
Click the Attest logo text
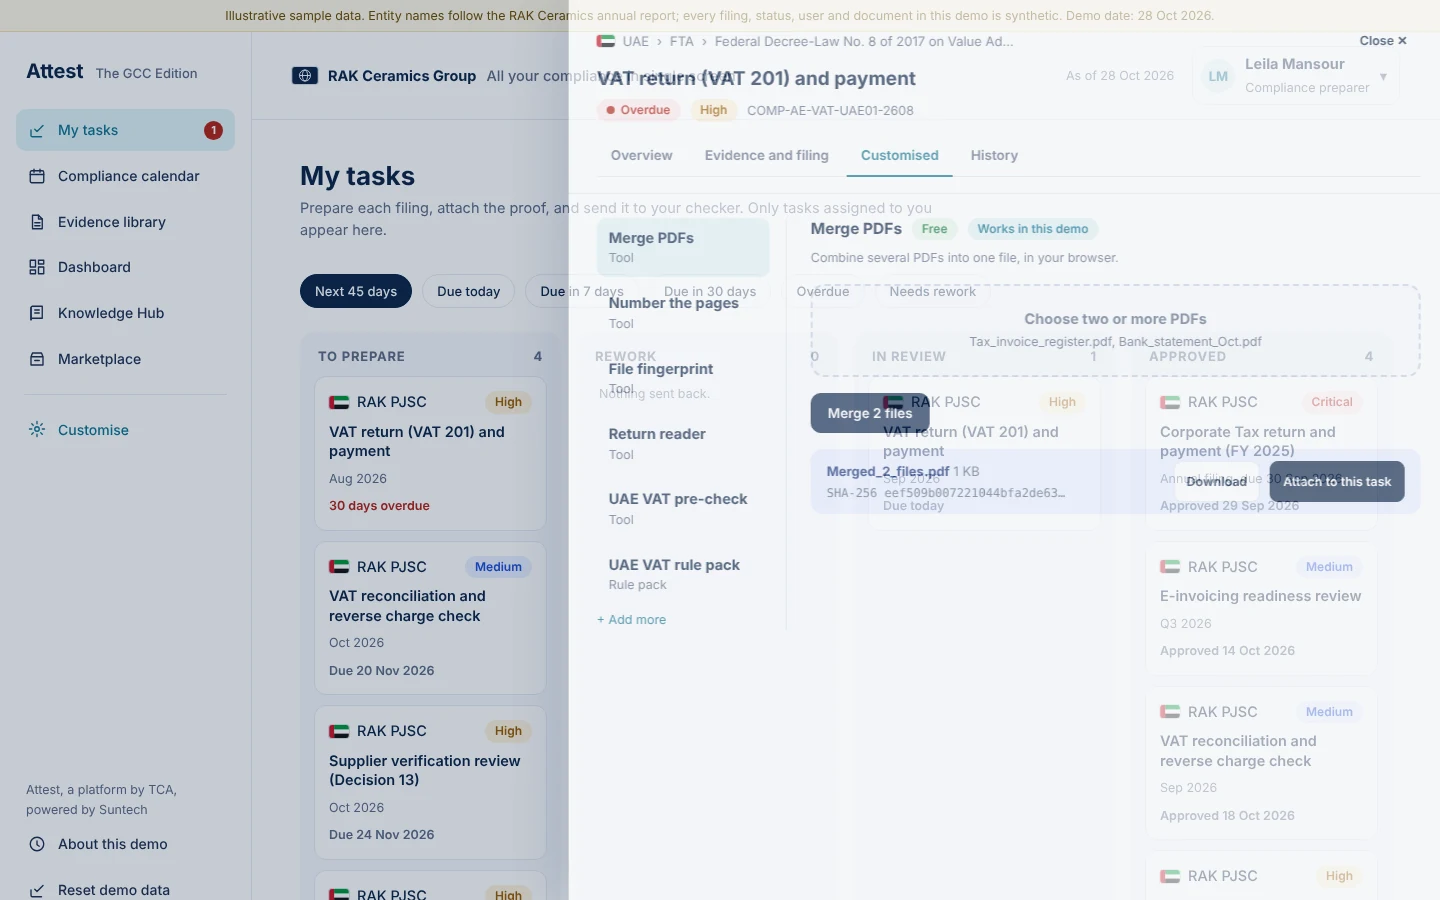pos(54,71)
